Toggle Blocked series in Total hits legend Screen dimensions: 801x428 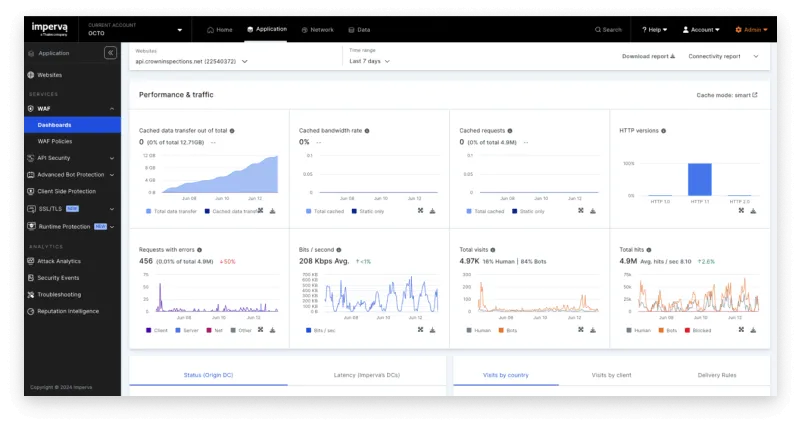(x=698, y=330)
